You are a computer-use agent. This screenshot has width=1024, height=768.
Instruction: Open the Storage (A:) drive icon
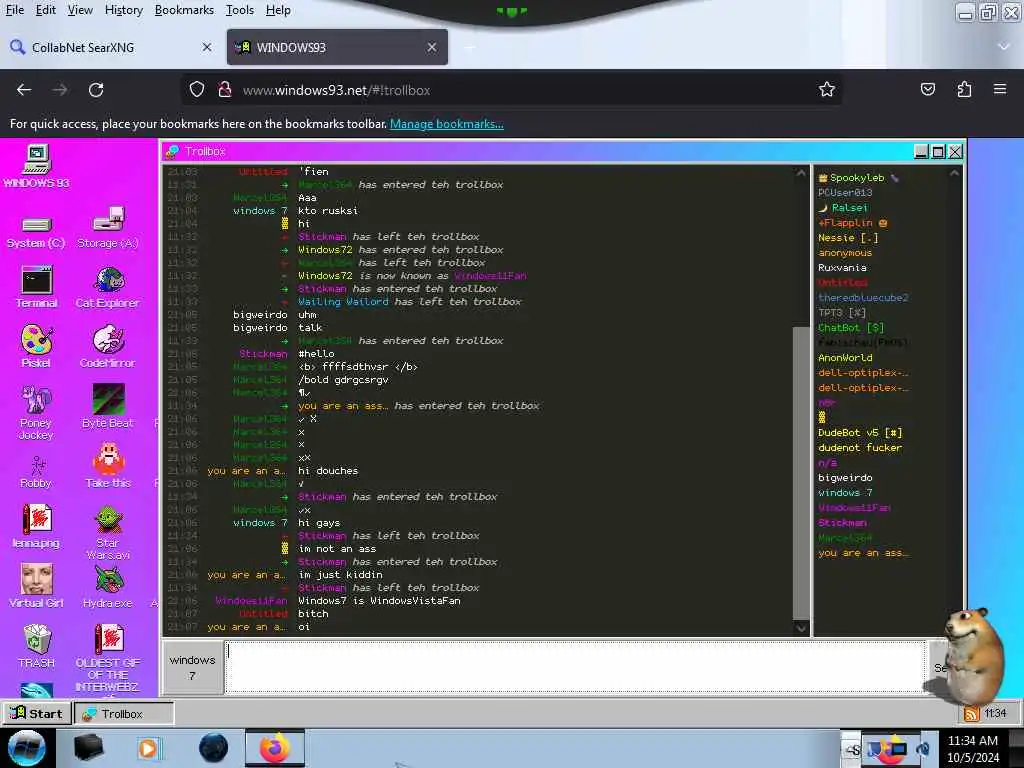click(108, 227)
